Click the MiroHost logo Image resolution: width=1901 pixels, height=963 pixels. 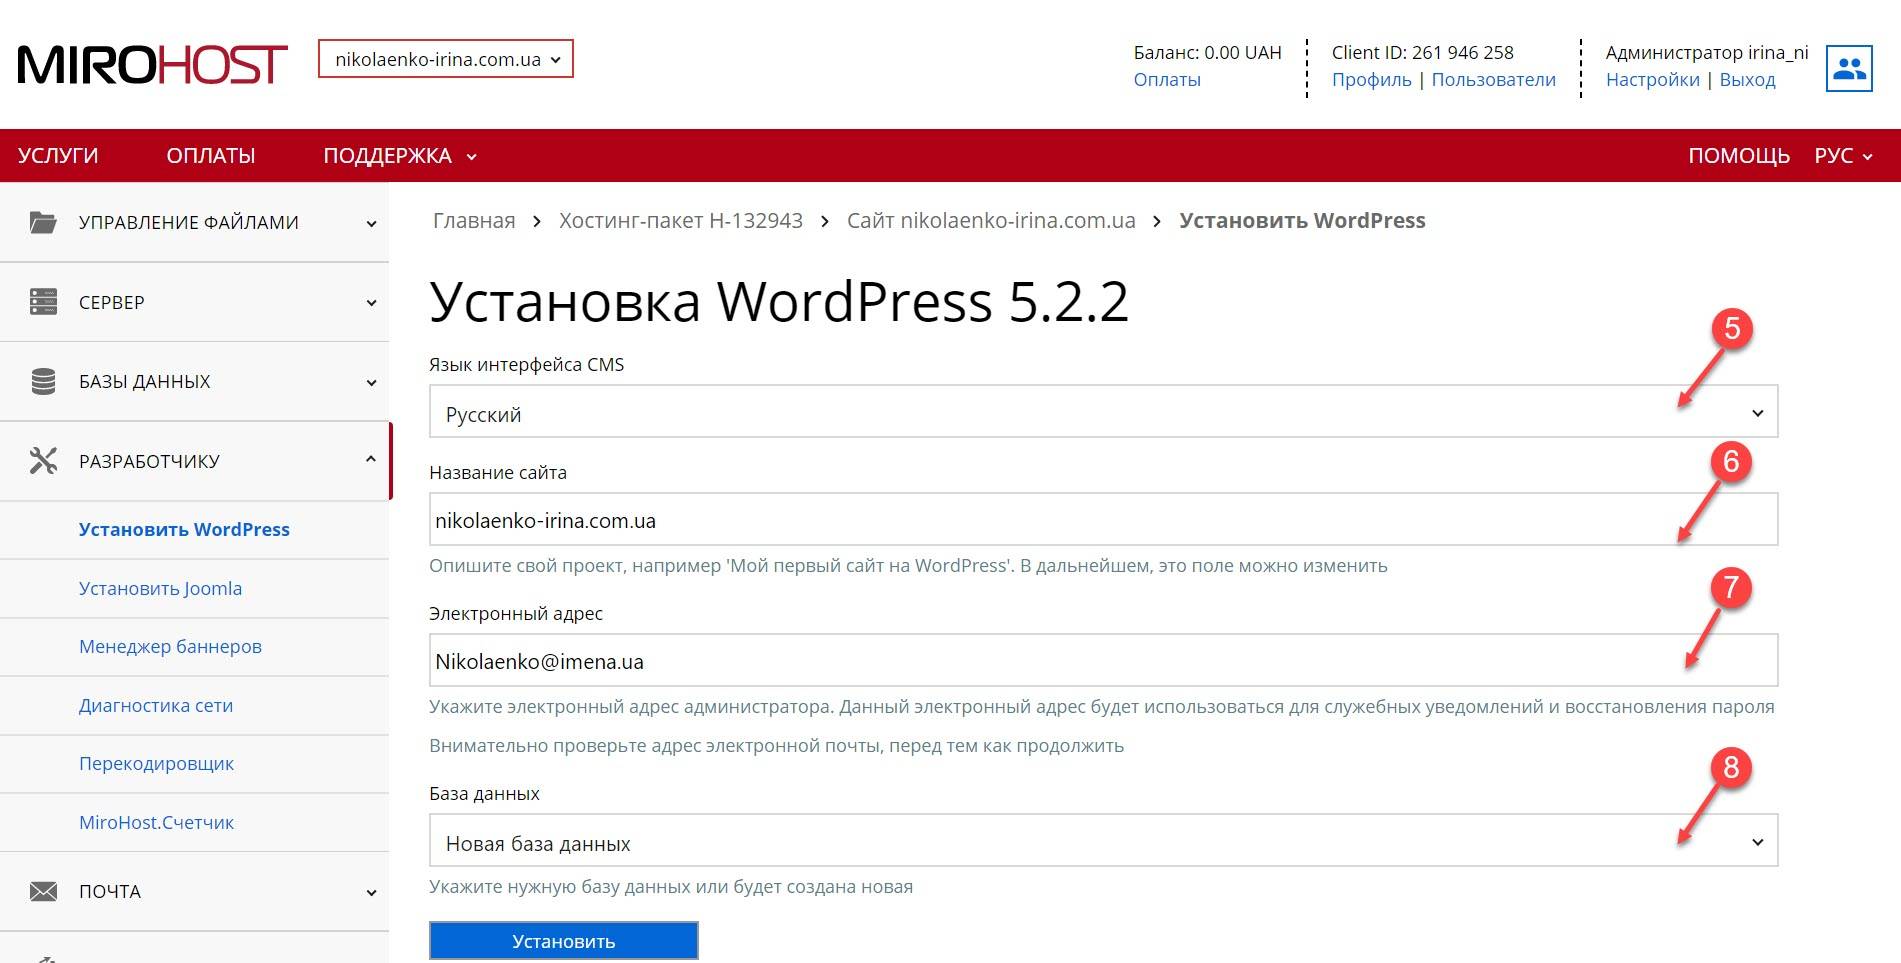click(152, 65)
